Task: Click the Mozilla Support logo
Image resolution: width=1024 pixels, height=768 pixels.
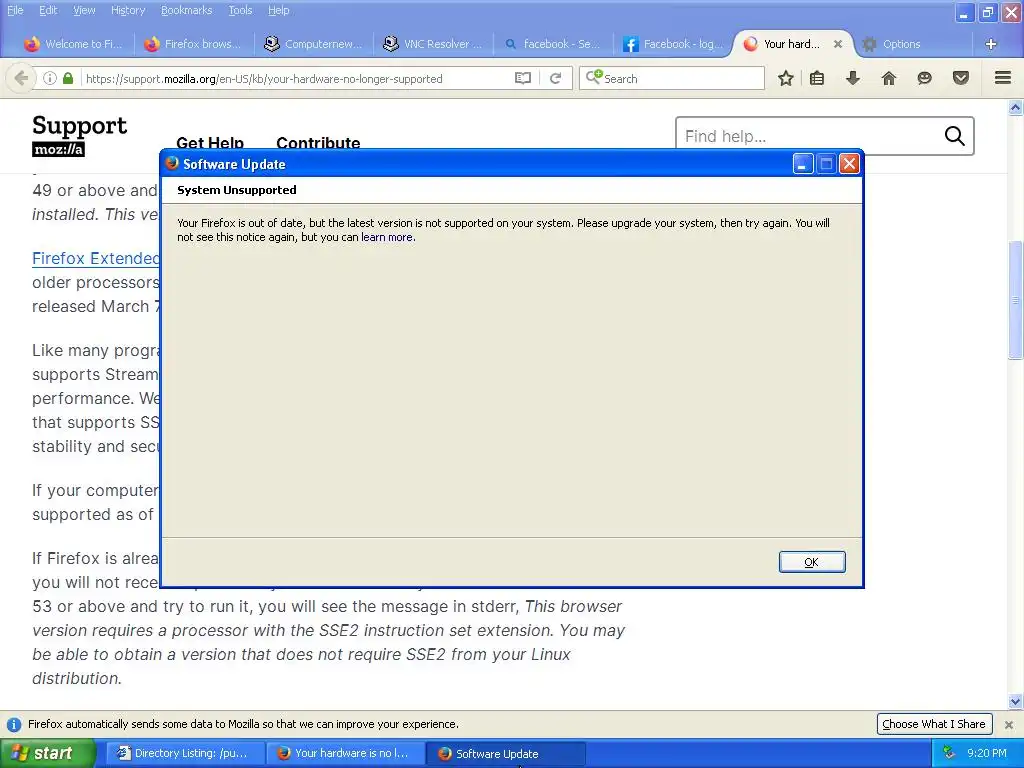Action: pos(79,135)
